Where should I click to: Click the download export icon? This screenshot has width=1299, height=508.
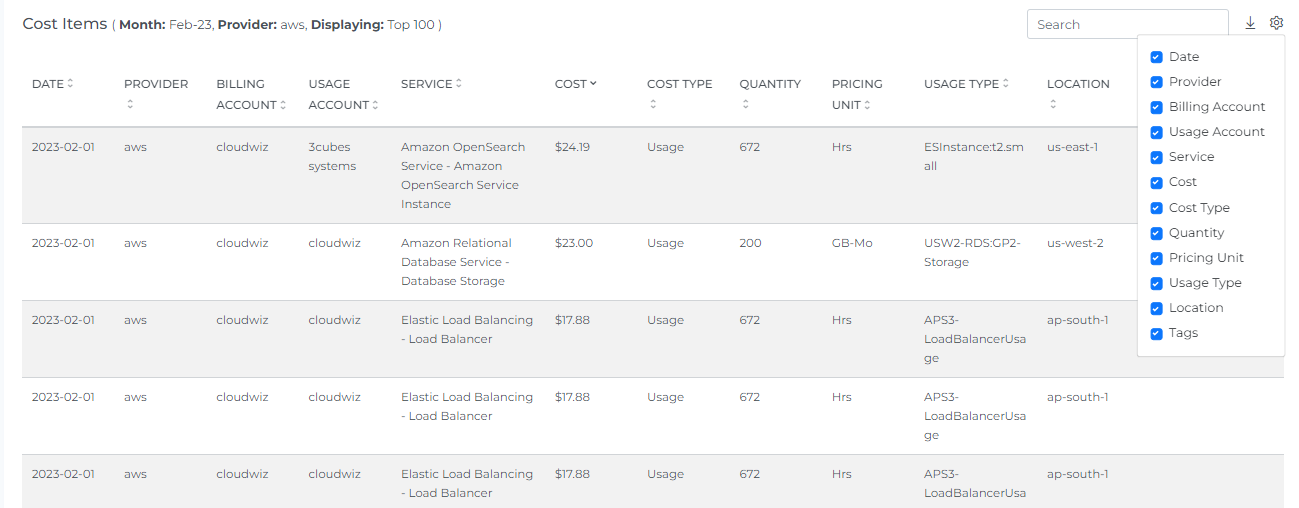[x=1250, y=23]
